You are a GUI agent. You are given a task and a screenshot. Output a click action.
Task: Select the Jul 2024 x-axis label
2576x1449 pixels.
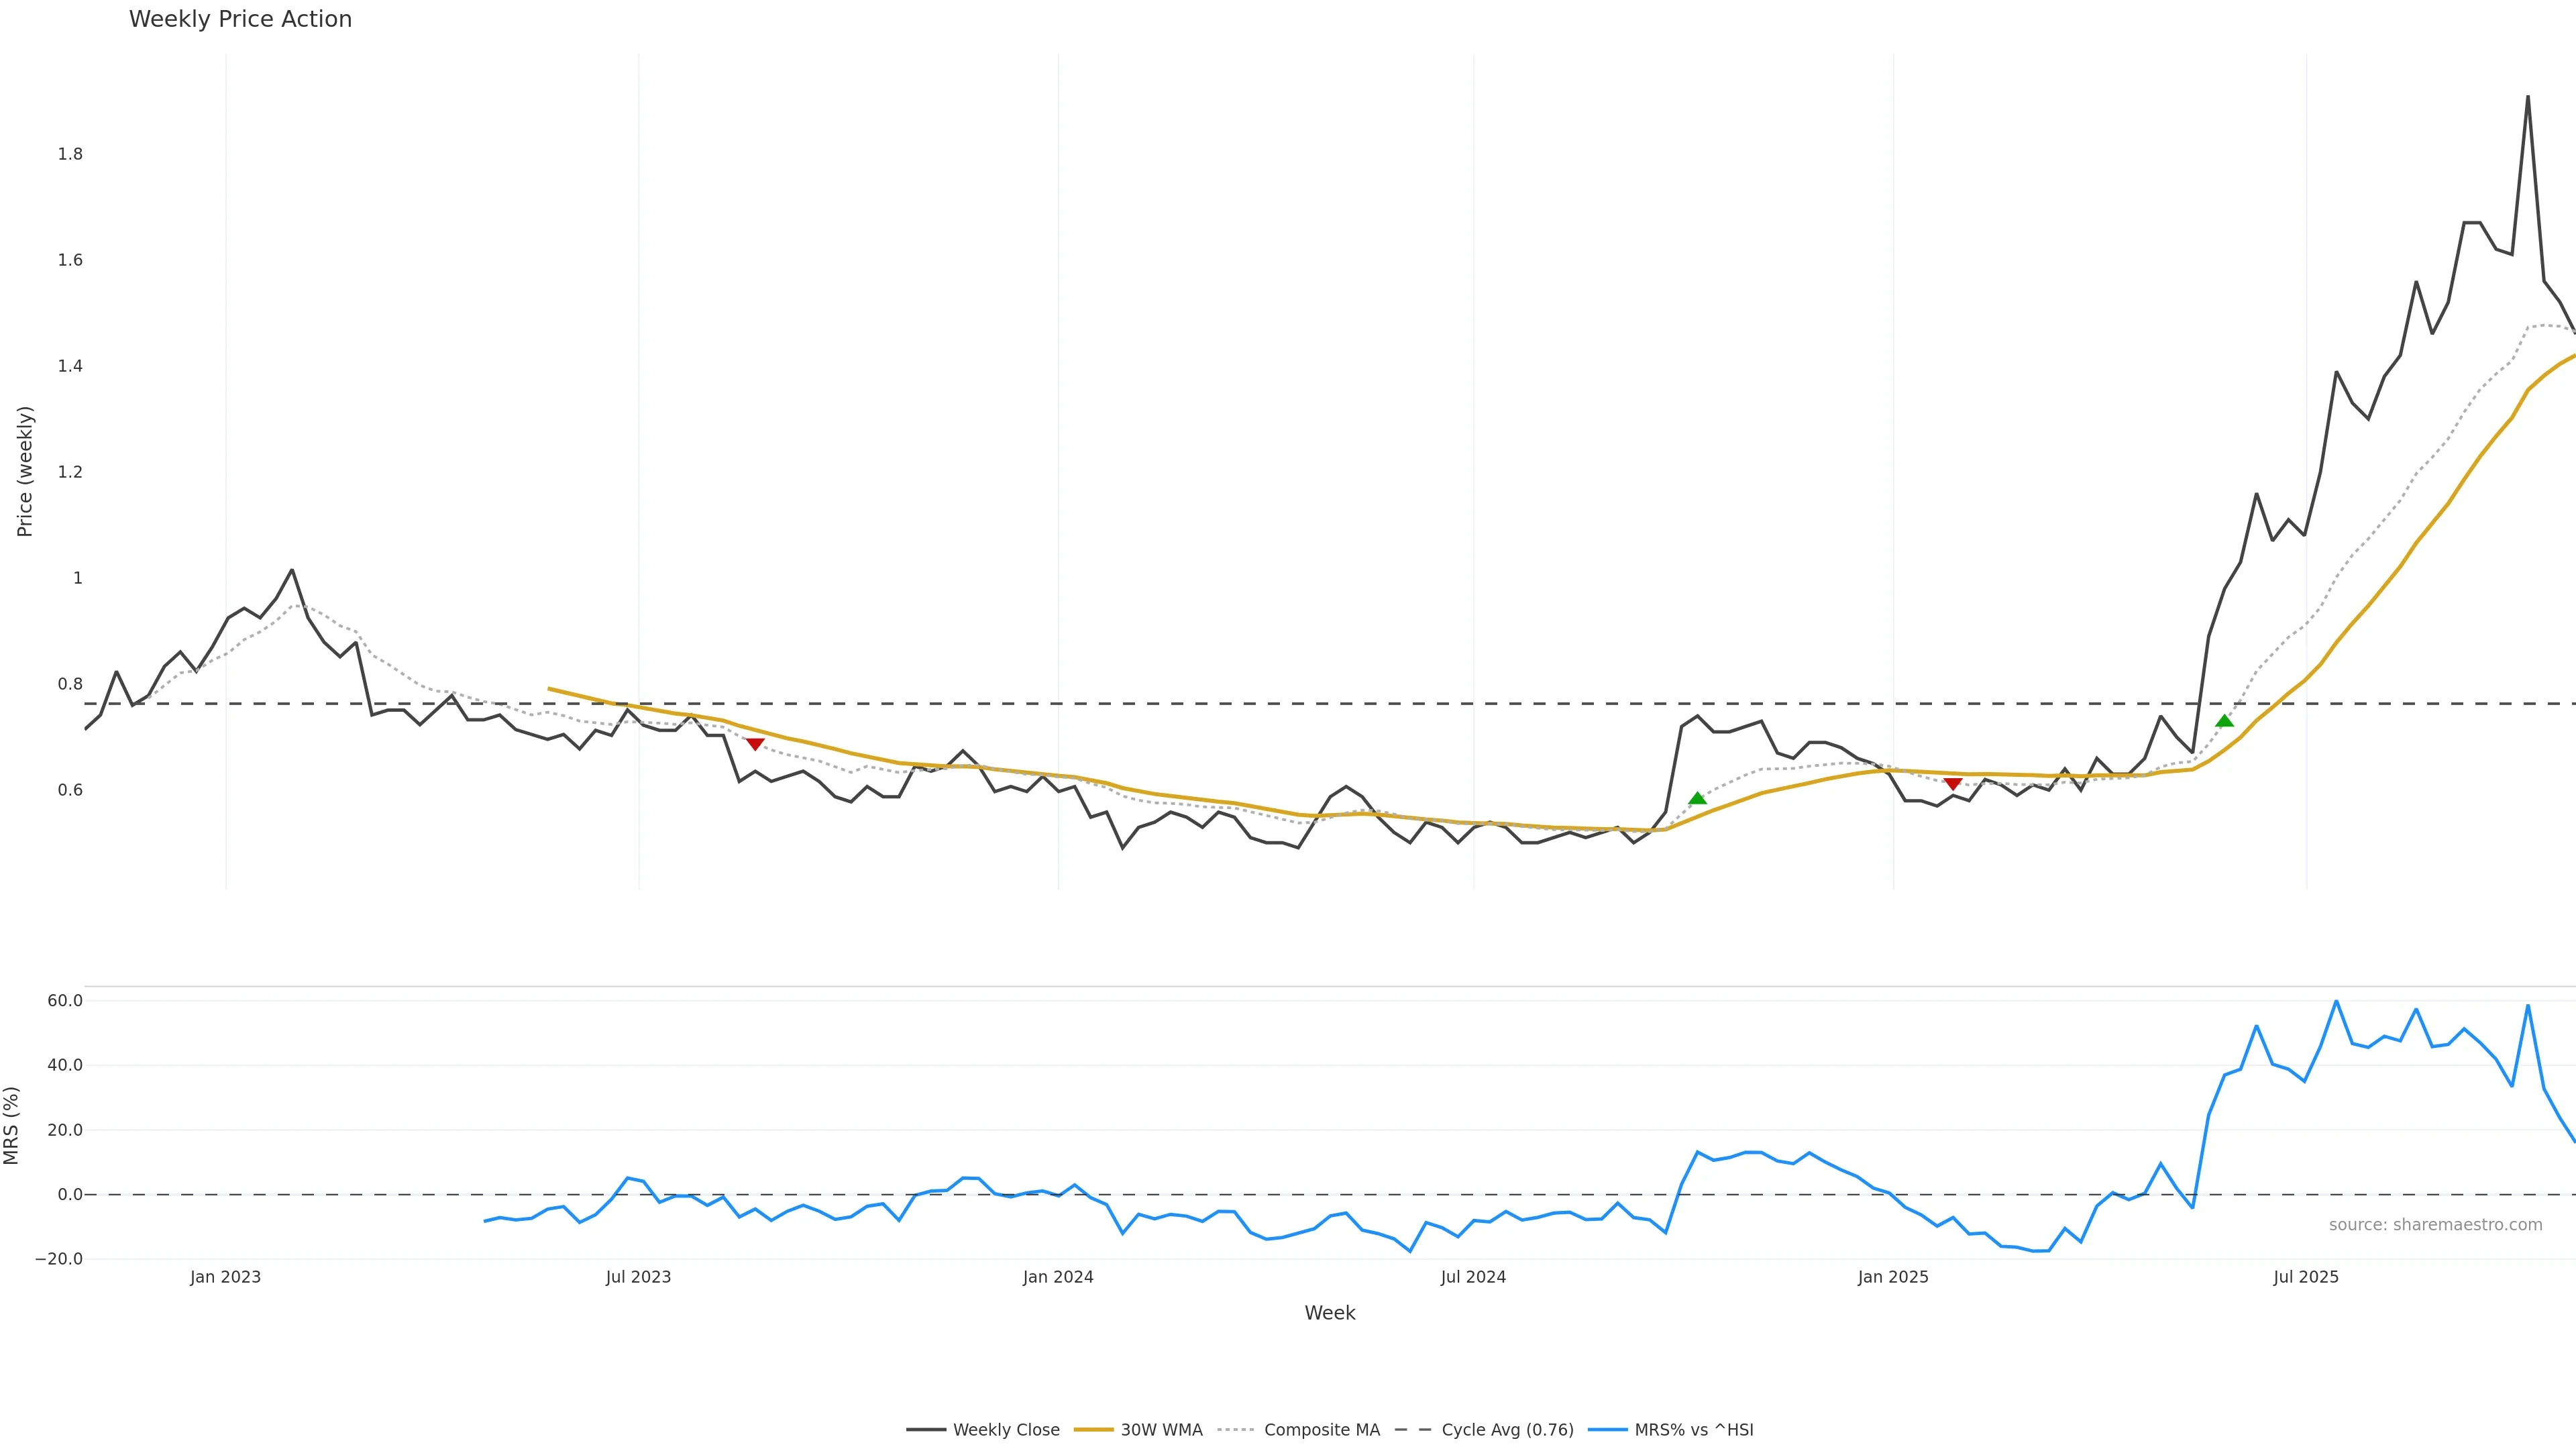pyautogui.click(x=1473, y=1277)
